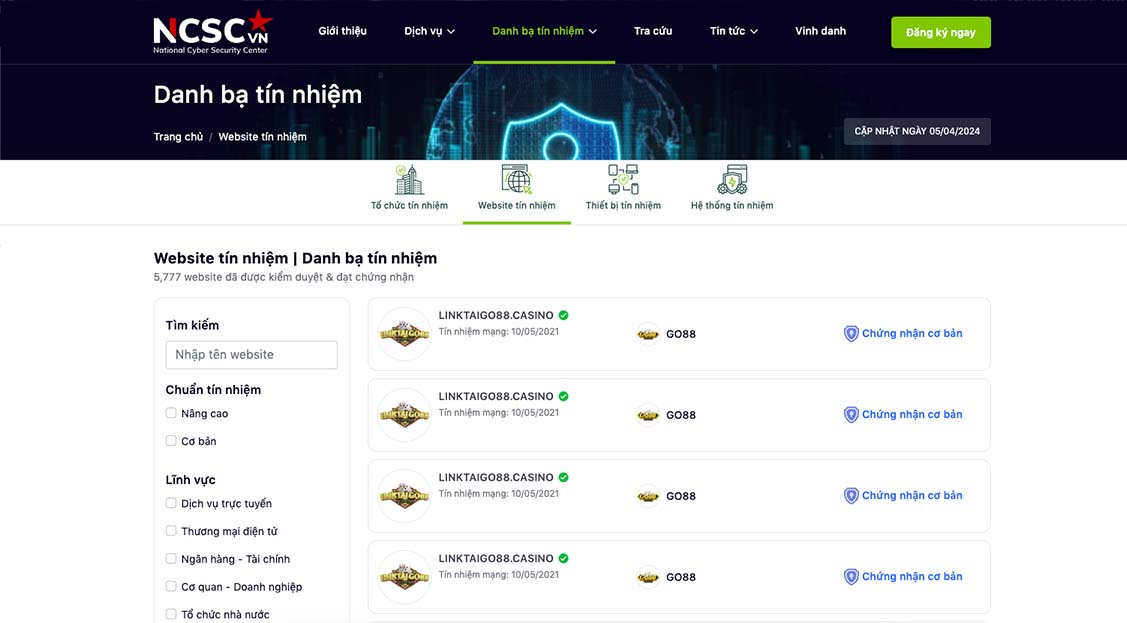Open the third LINKTAIGO88.CASINO title link
The height and width of the screenshot is (623, 1127).
pos(496,477)
